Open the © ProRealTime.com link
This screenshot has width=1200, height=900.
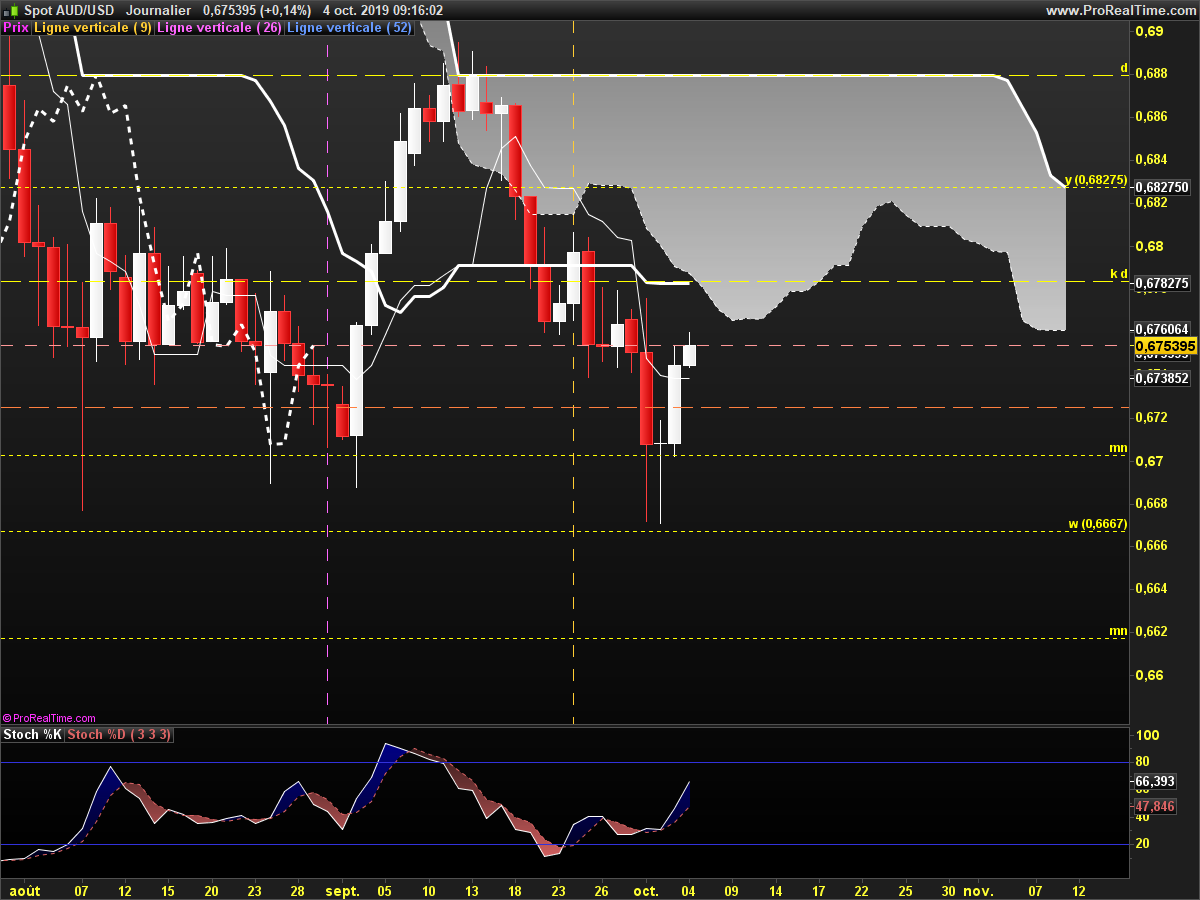click(49, 718)
